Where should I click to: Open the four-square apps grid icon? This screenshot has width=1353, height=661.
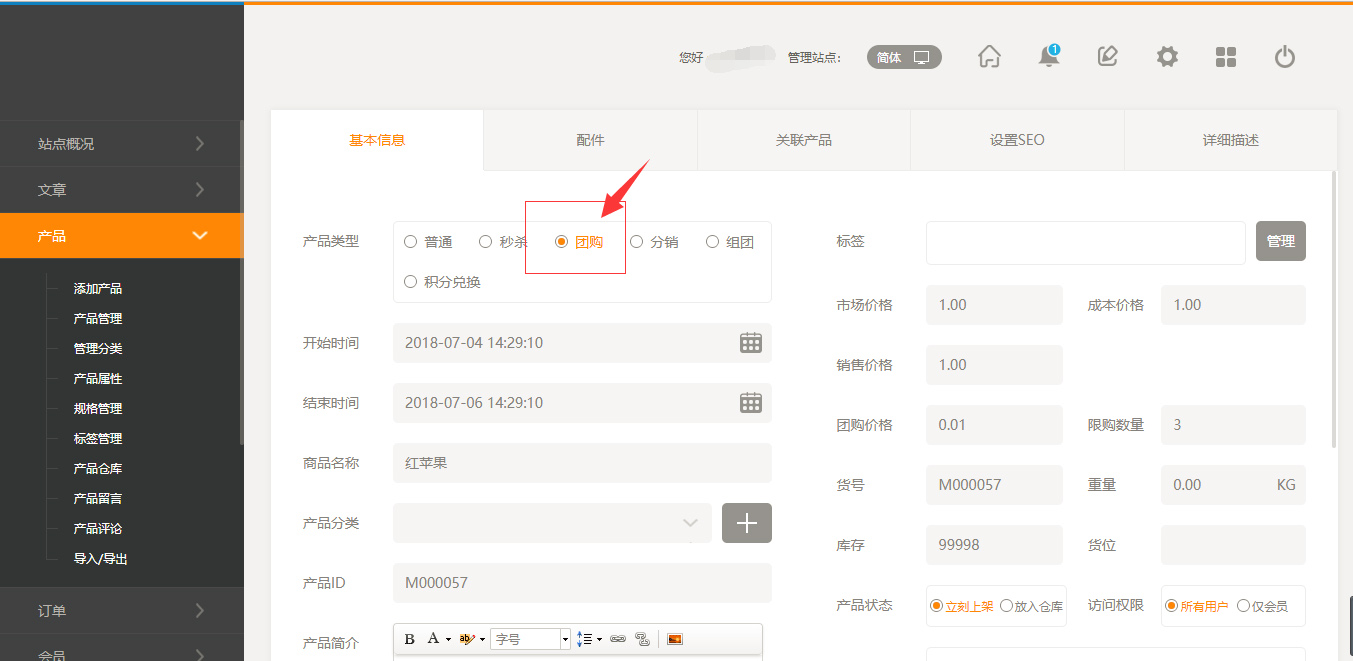(1226, 57)
